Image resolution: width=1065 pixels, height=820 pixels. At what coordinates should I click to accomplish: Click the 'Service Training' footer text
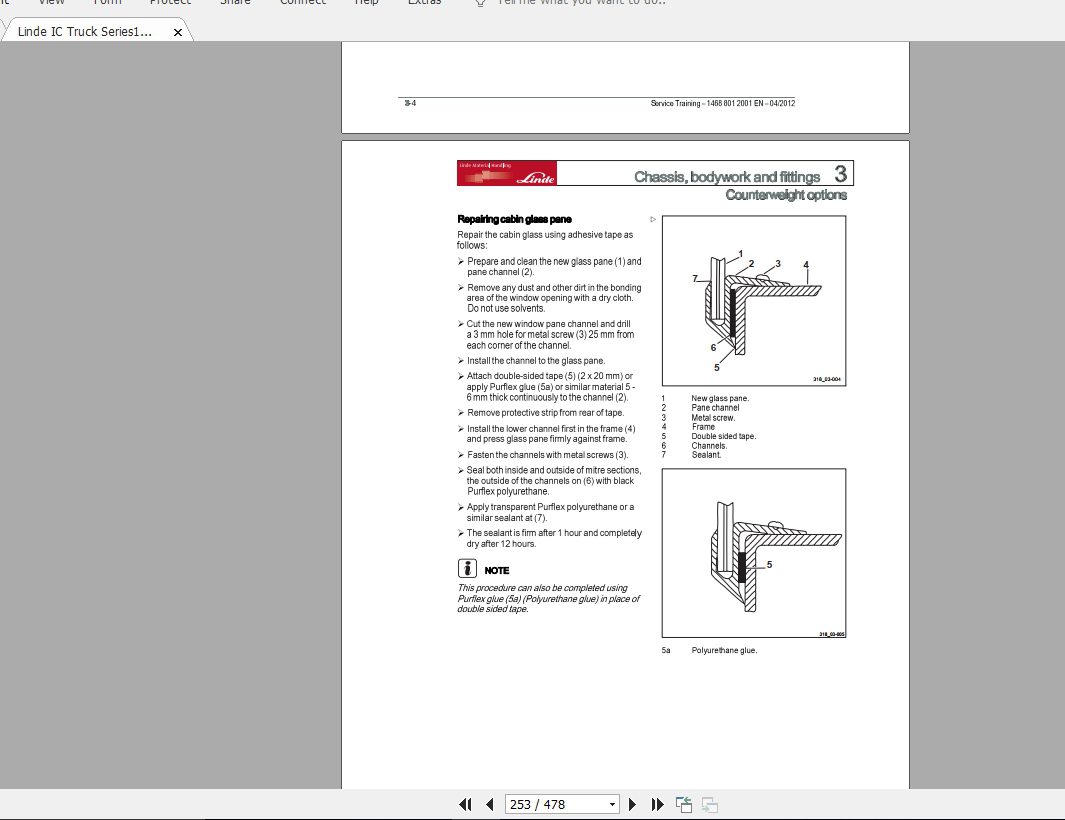tap(723, 103)
